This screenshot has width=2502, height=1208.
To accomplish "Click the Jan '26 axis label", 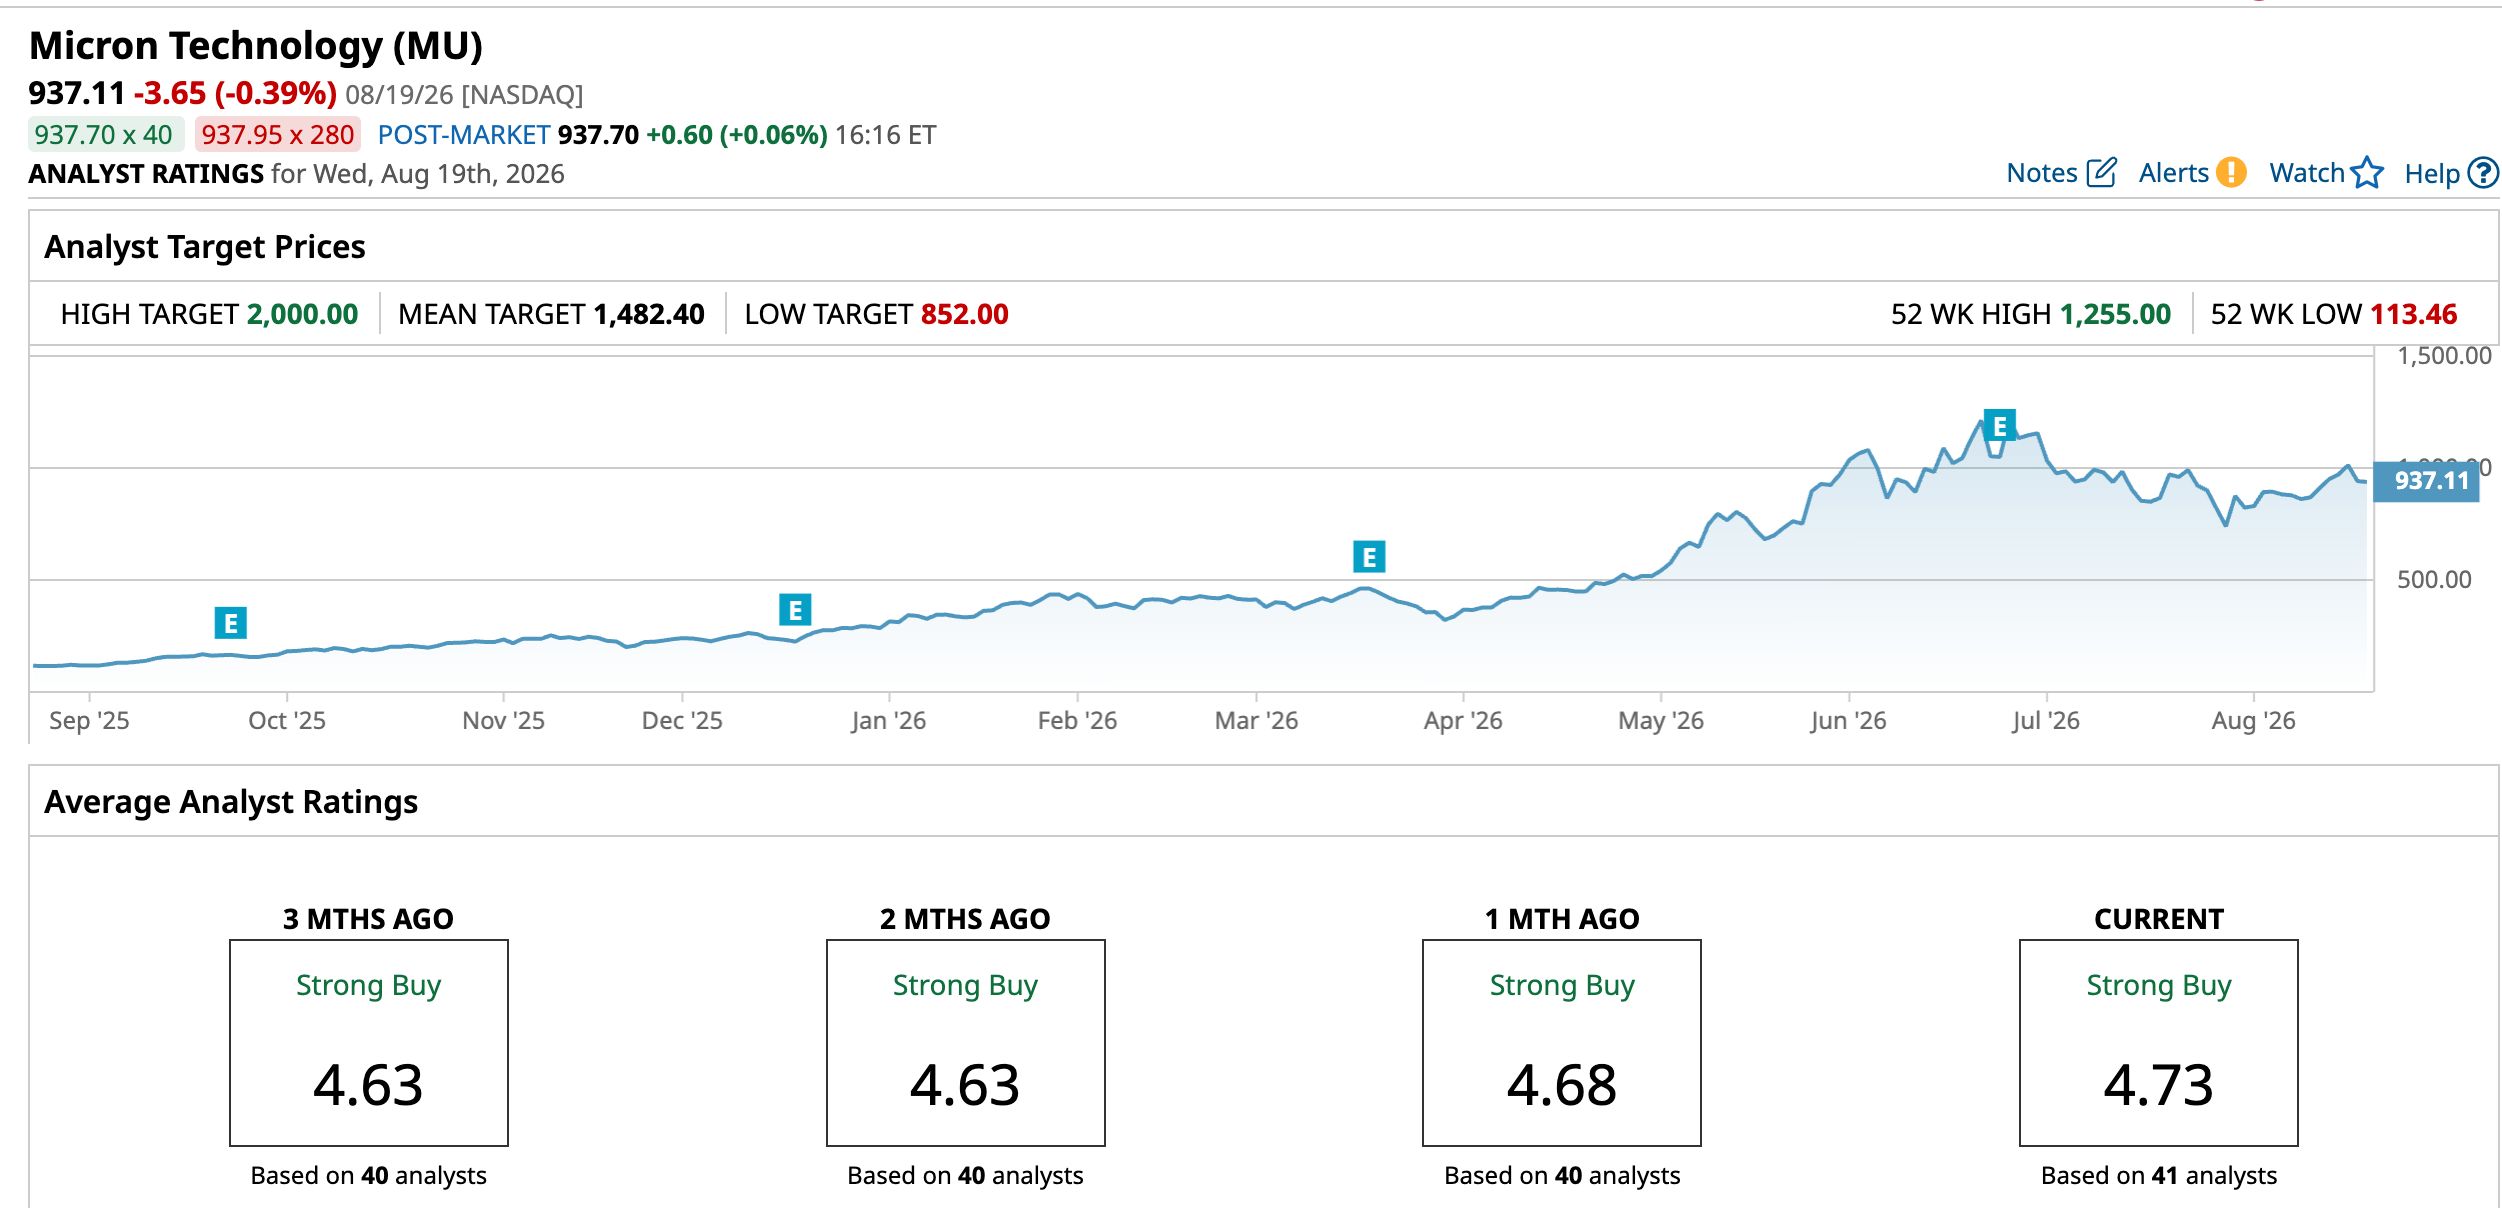I will [888, 721].
